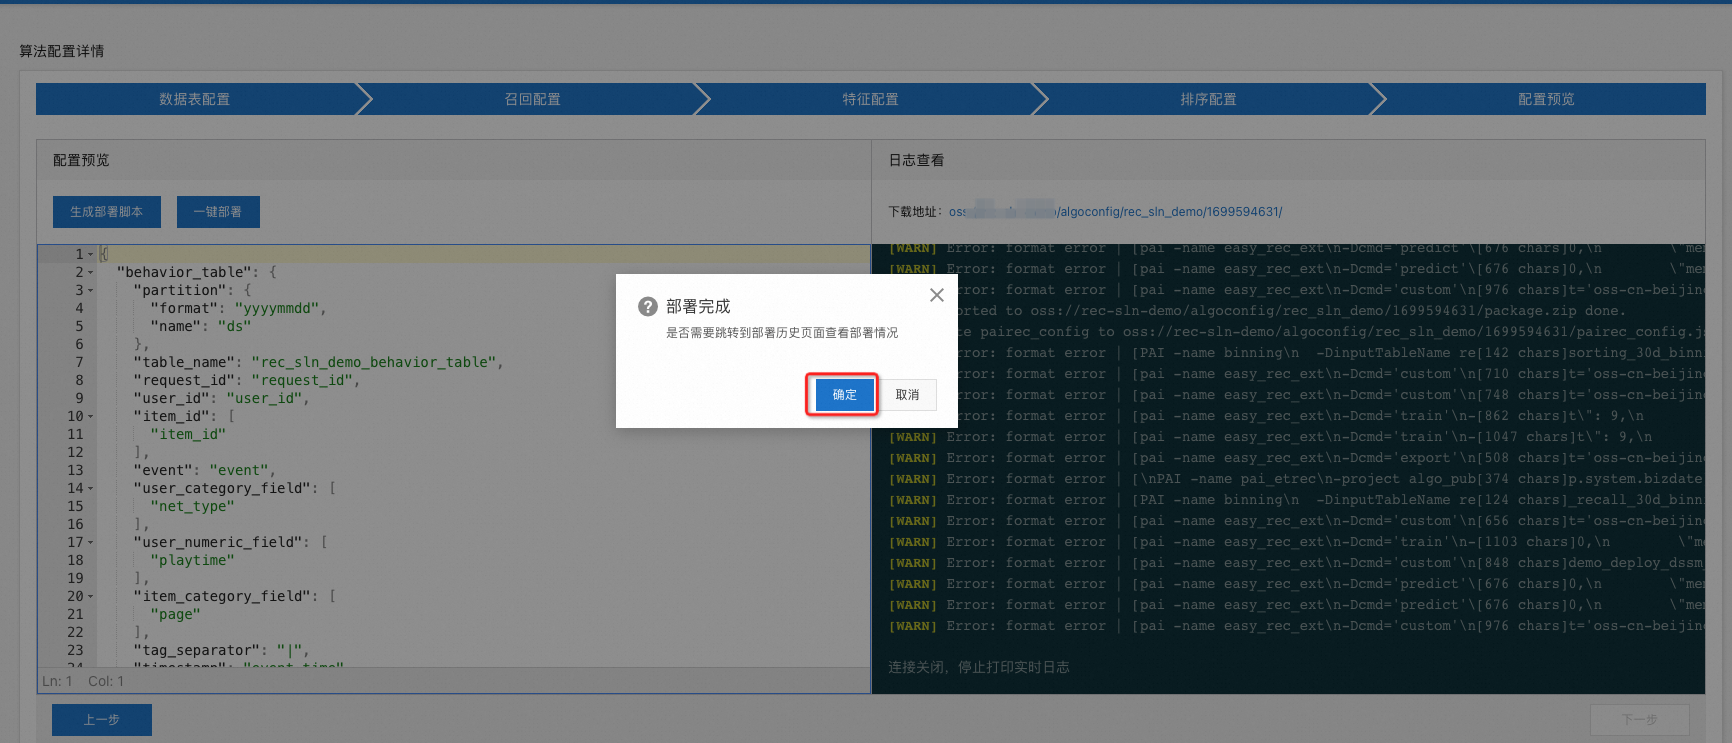
Task: Open the 数据表配置 step tab
Action: (x=195, y=99)
